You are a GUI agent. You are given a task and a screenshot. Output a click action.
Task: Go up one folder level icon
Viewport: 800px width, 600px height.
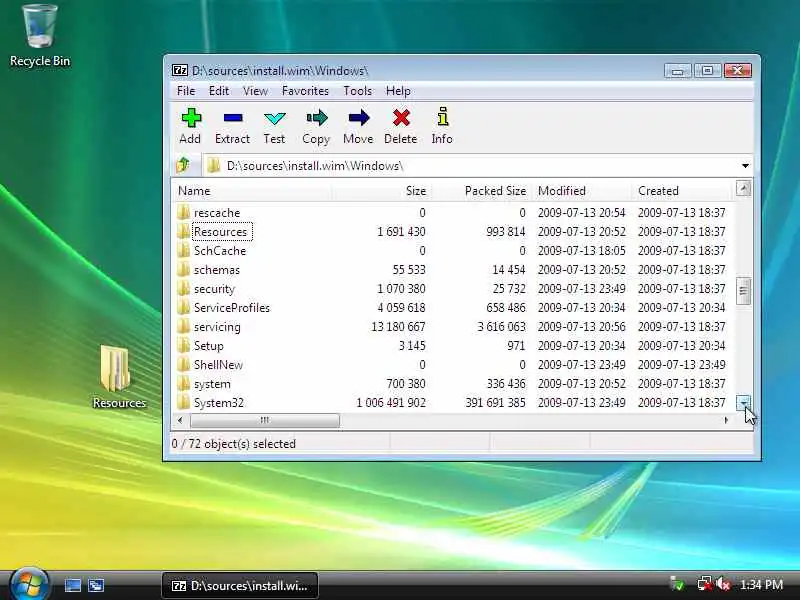click(x=183, y=165)
